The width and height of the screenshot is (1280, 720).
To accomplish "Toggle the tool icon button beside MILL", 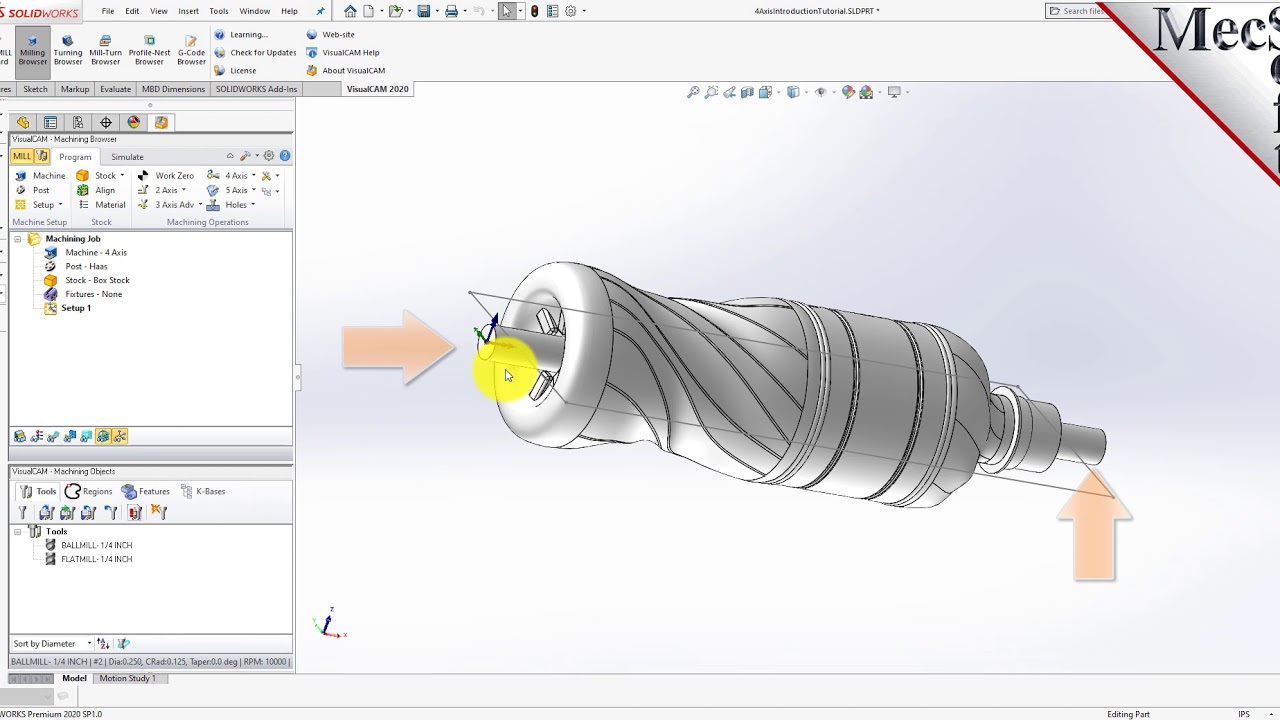I will pyautogui.click(x=42, y=156).
